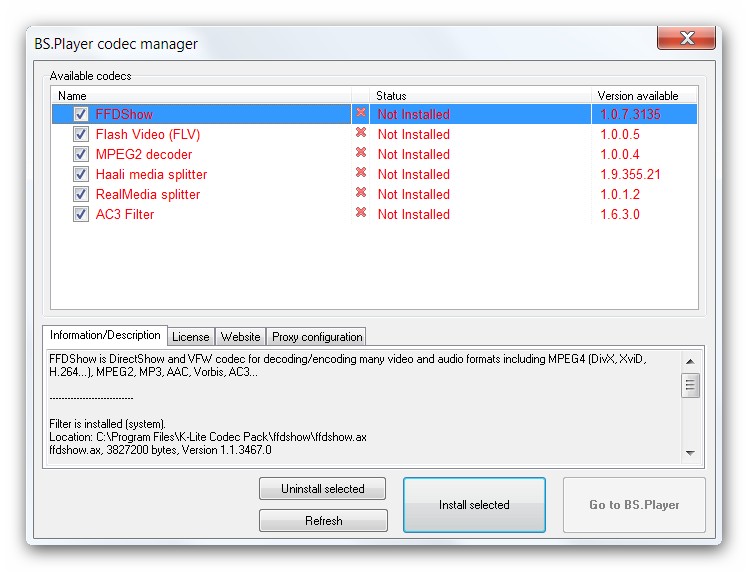This screenshot has width=749, height=572.
Task: Deselect the AC3 Filter checkbox
Action: [81, 214]
